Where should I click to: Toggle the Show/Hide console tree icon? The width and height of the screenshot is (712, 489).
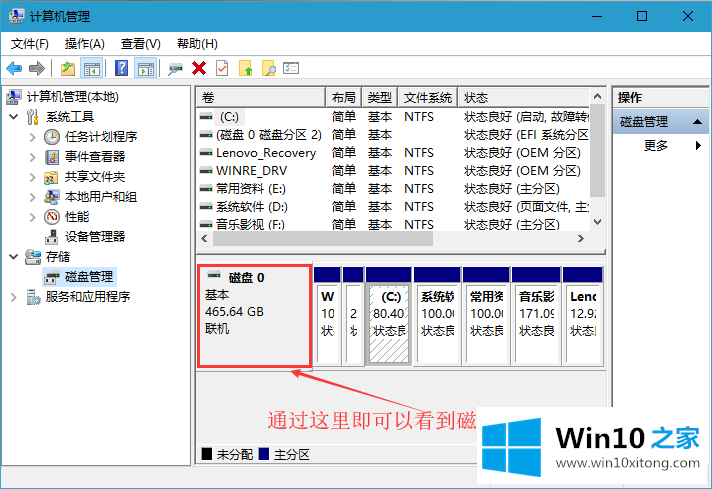pos(92,69)
